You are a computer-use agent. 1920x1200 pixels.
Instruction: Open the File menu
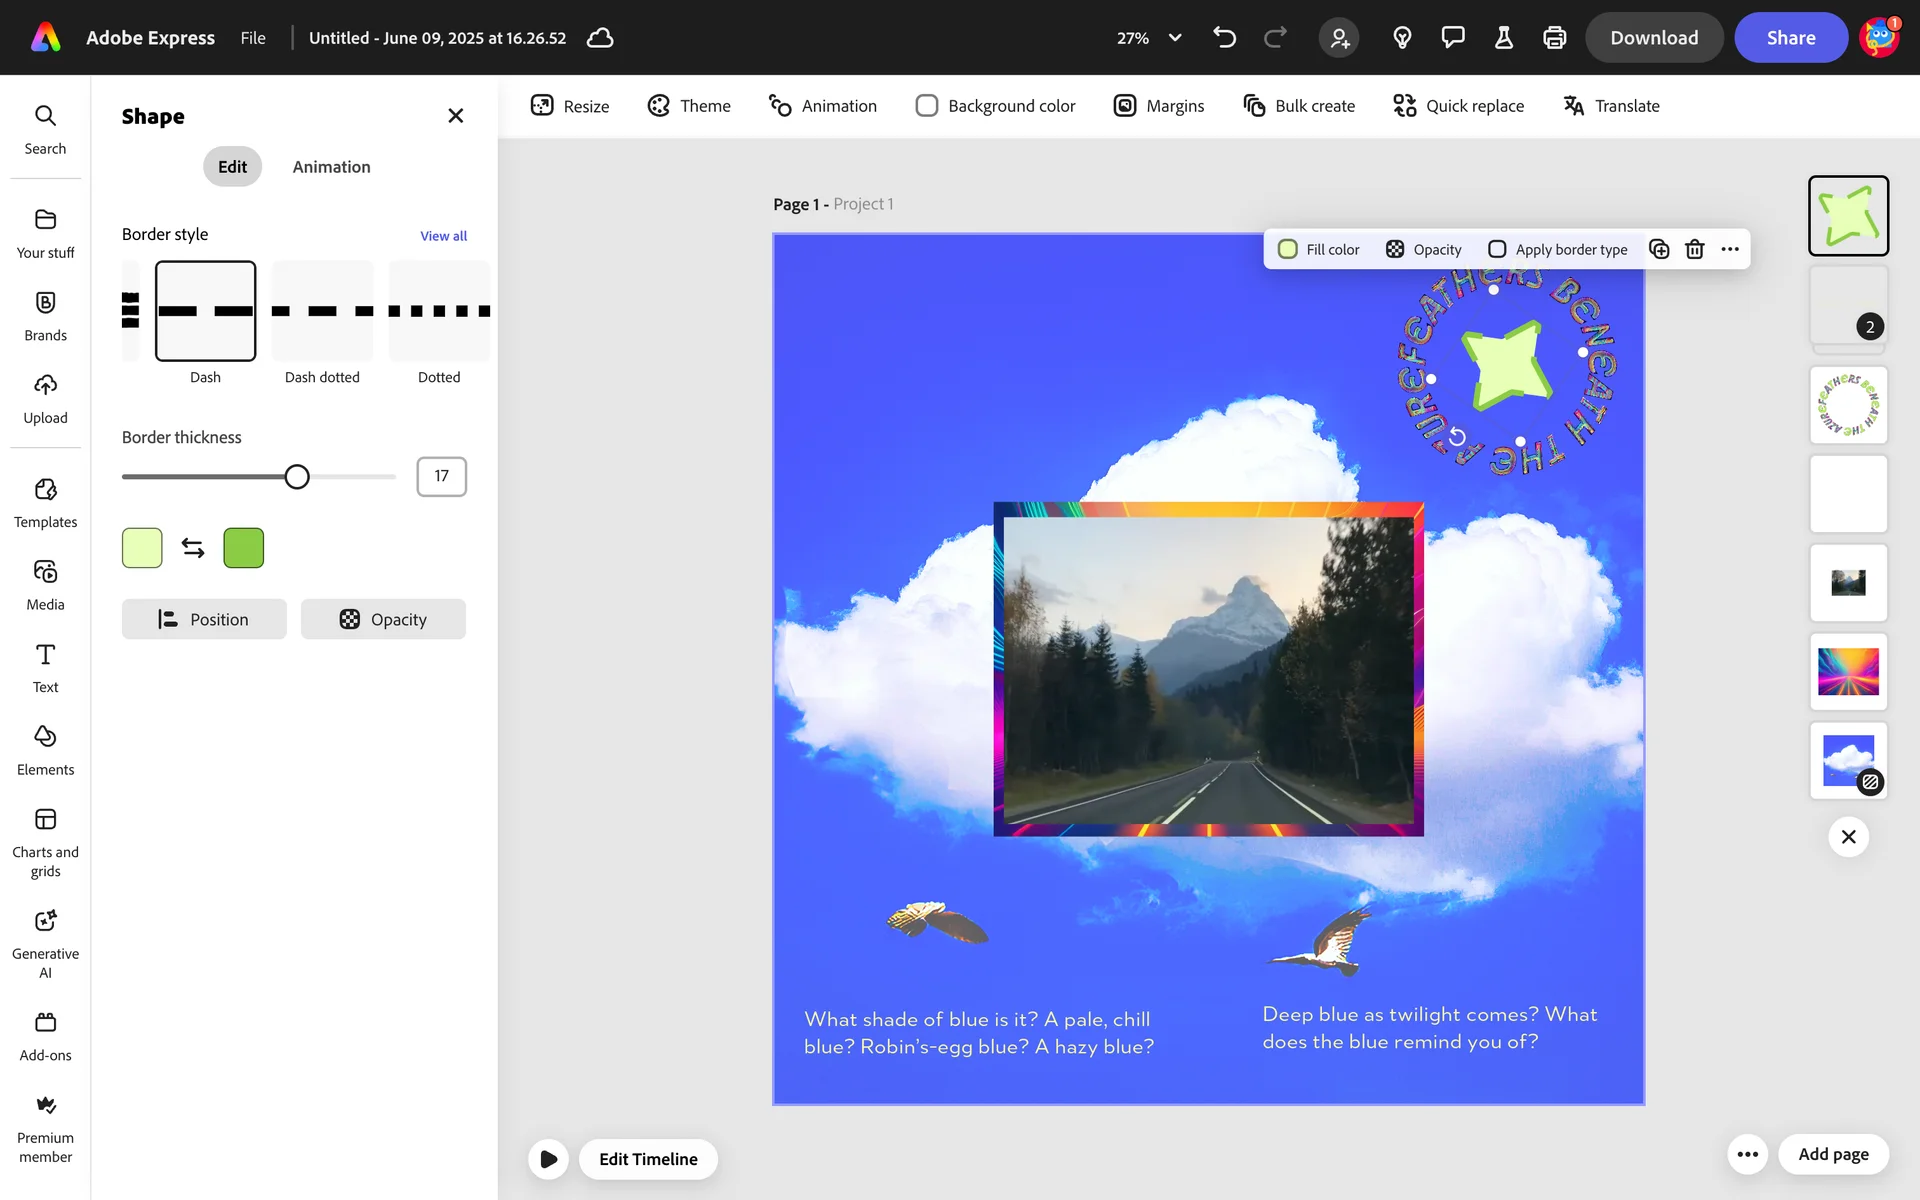coord(253,38)
